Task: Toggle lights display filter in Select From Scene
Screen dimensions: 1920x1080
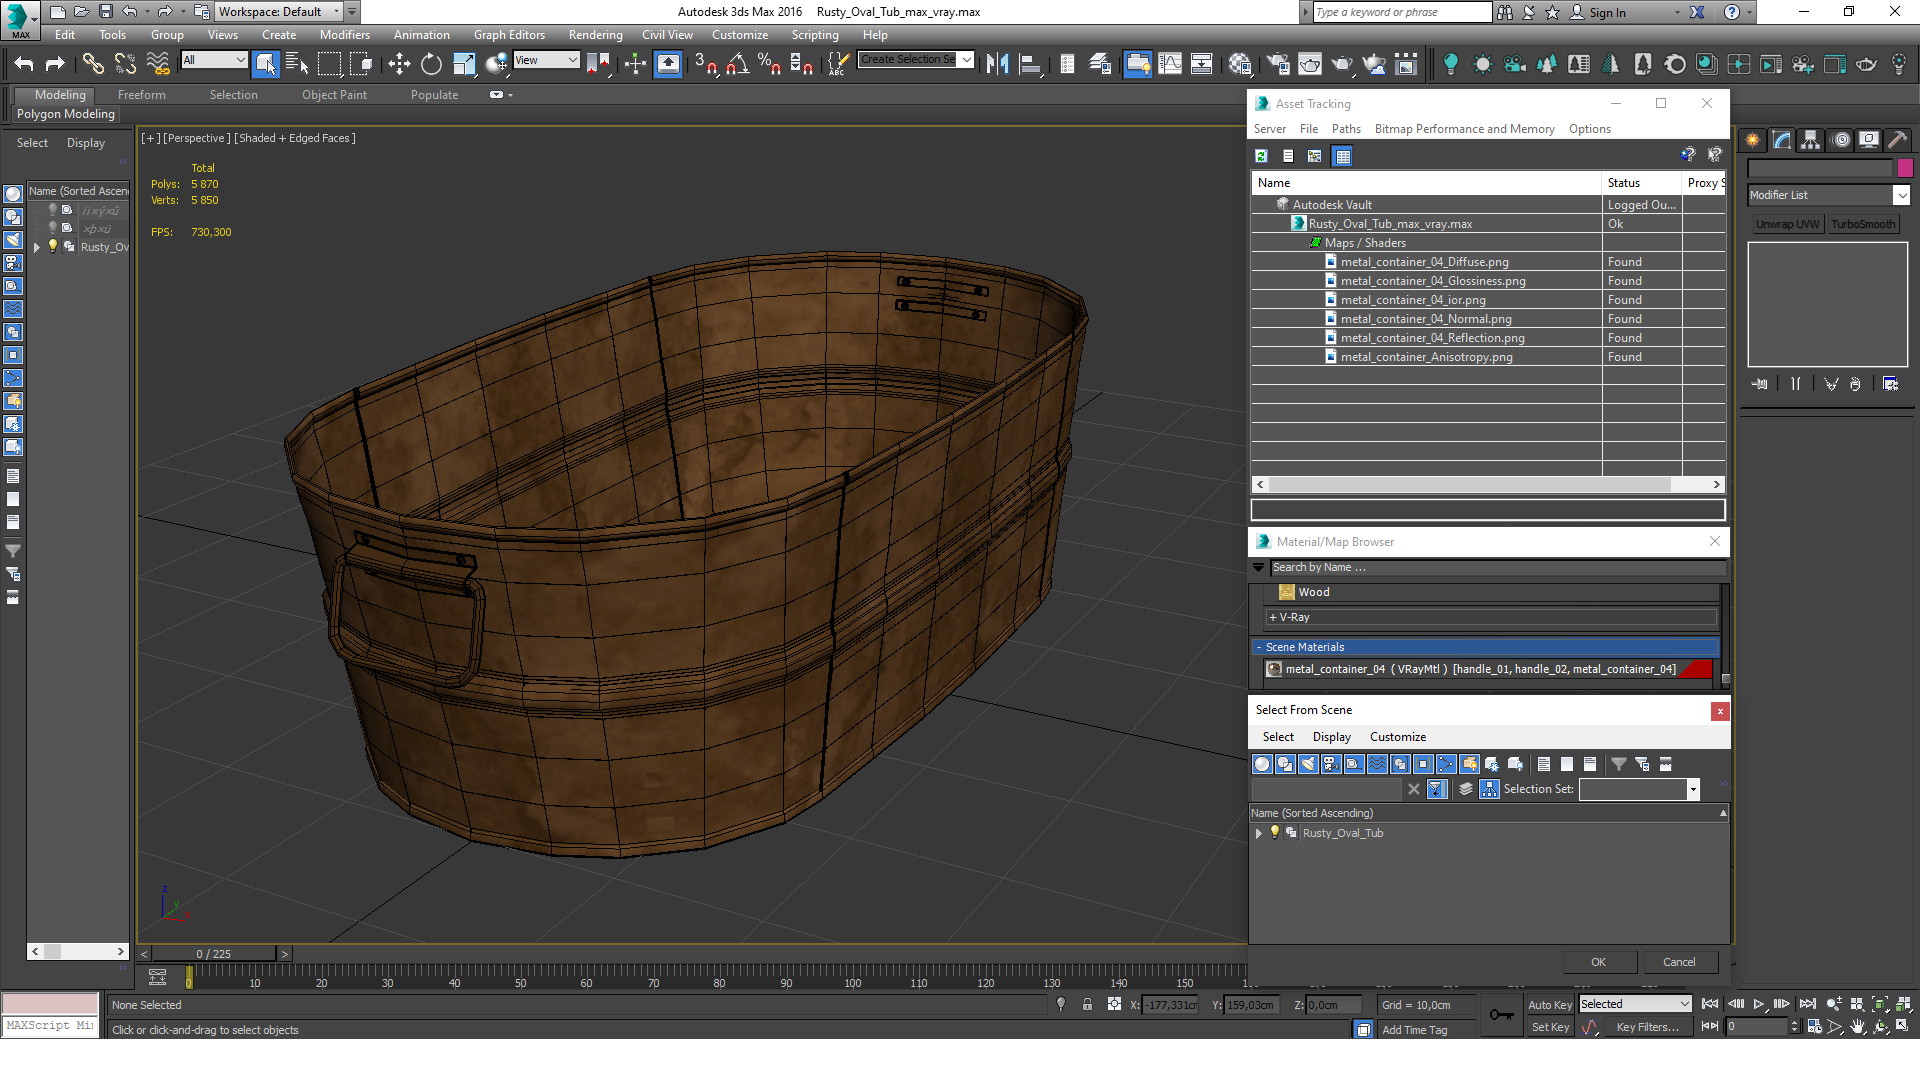Action: point(1308,764)
